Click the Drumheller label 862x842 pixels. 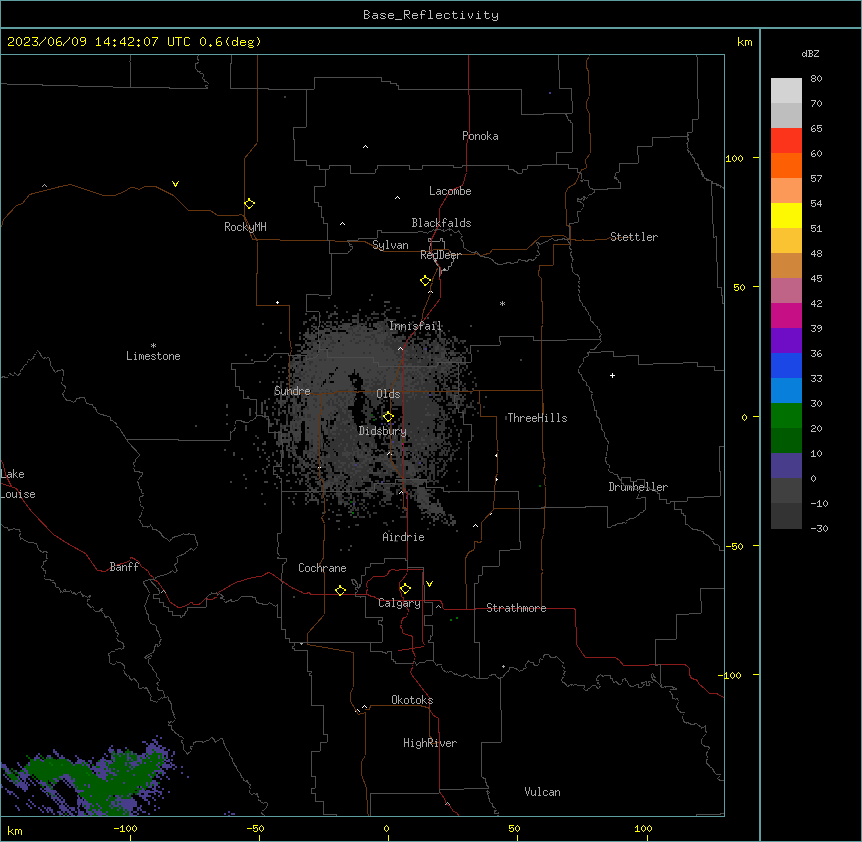[x=638, y=487]
